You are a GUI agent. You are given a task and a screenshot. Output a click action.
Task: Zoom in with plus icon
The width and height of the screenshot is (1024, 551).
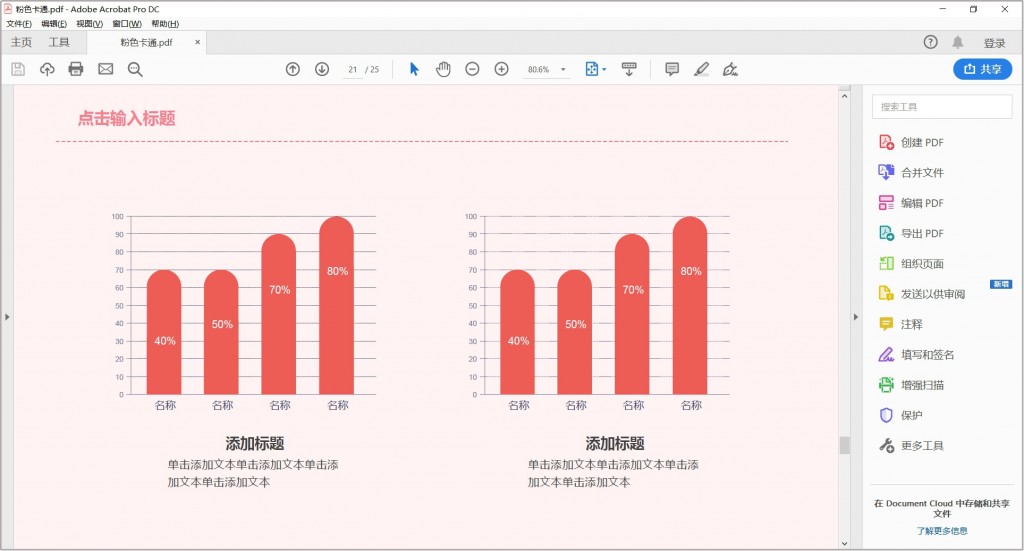[x=502, y=69]
